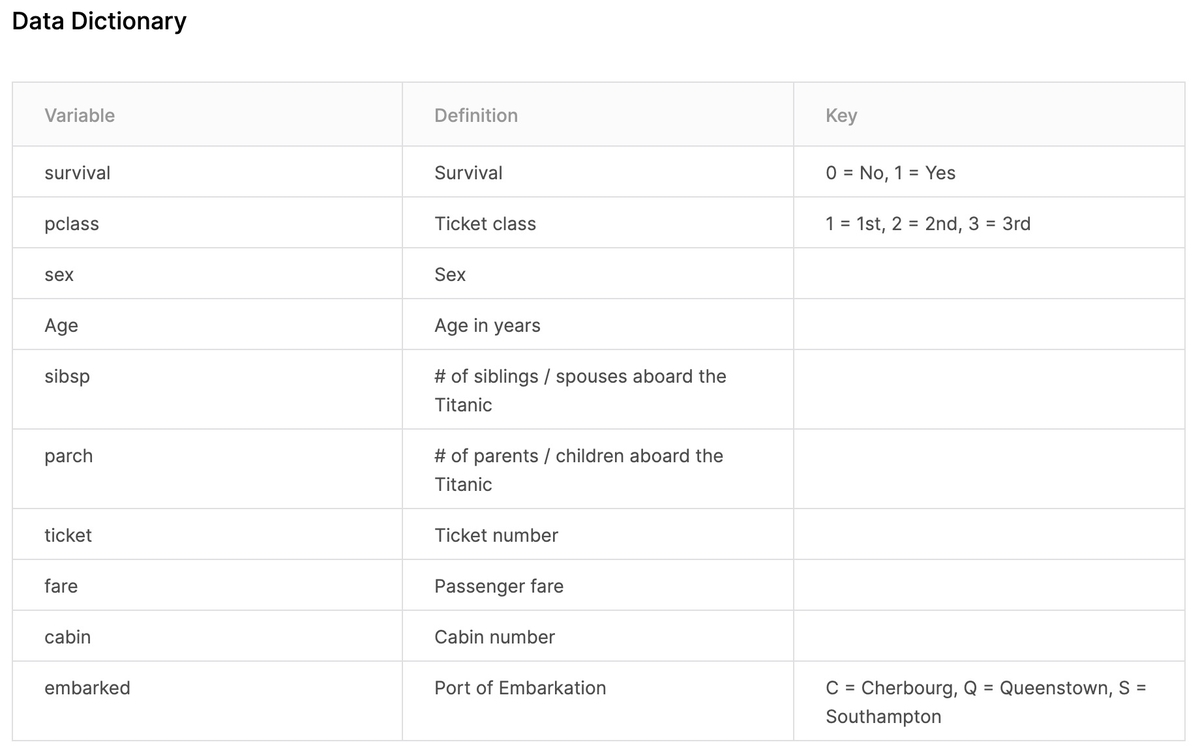Screen dimensions: 1200x753
Task: Select the parch variable cell
Action: (68, 456)
